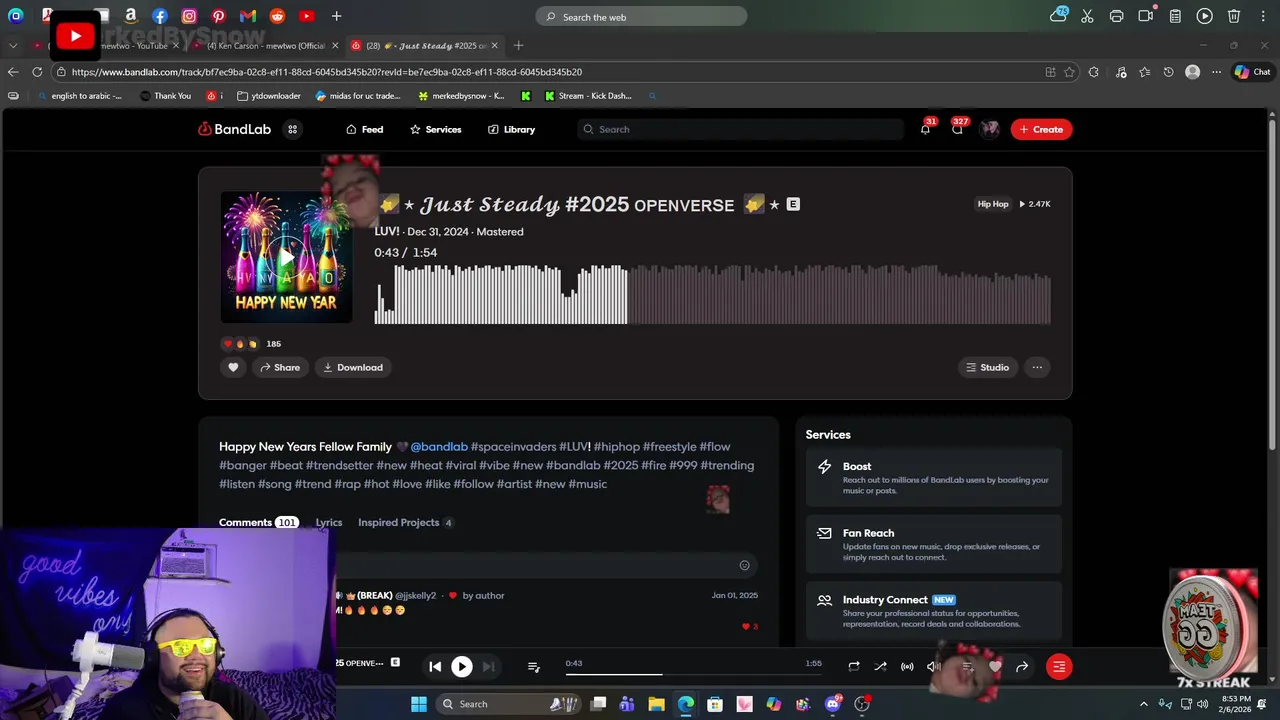Switch to the Lyrics tab
This screenshot has width=1280, height=720.
click(329, 522)
